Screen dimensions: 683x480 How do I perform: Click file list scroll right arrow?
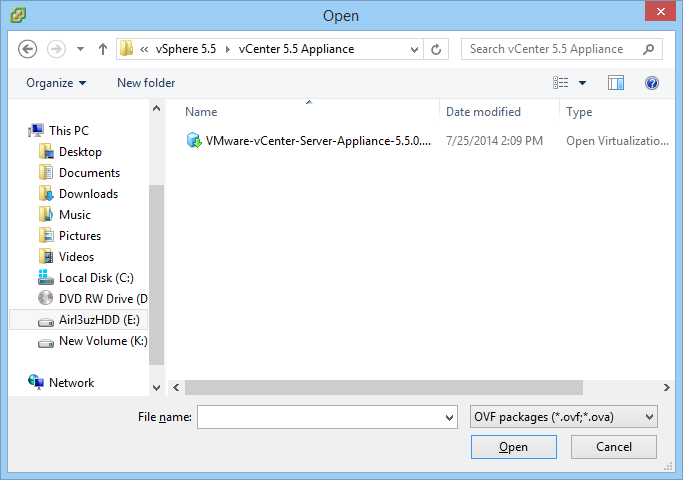tap(666, 387)
